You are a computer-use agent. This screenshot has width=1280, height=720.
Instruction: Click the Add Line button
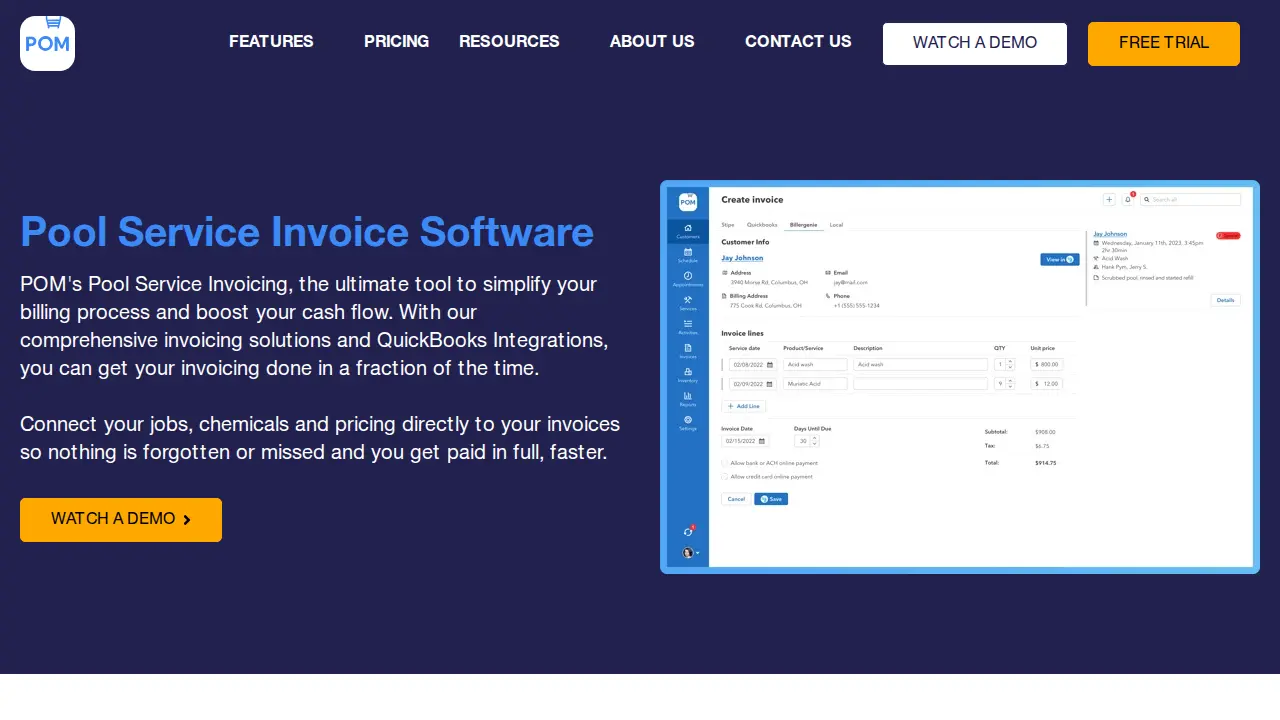744,406
